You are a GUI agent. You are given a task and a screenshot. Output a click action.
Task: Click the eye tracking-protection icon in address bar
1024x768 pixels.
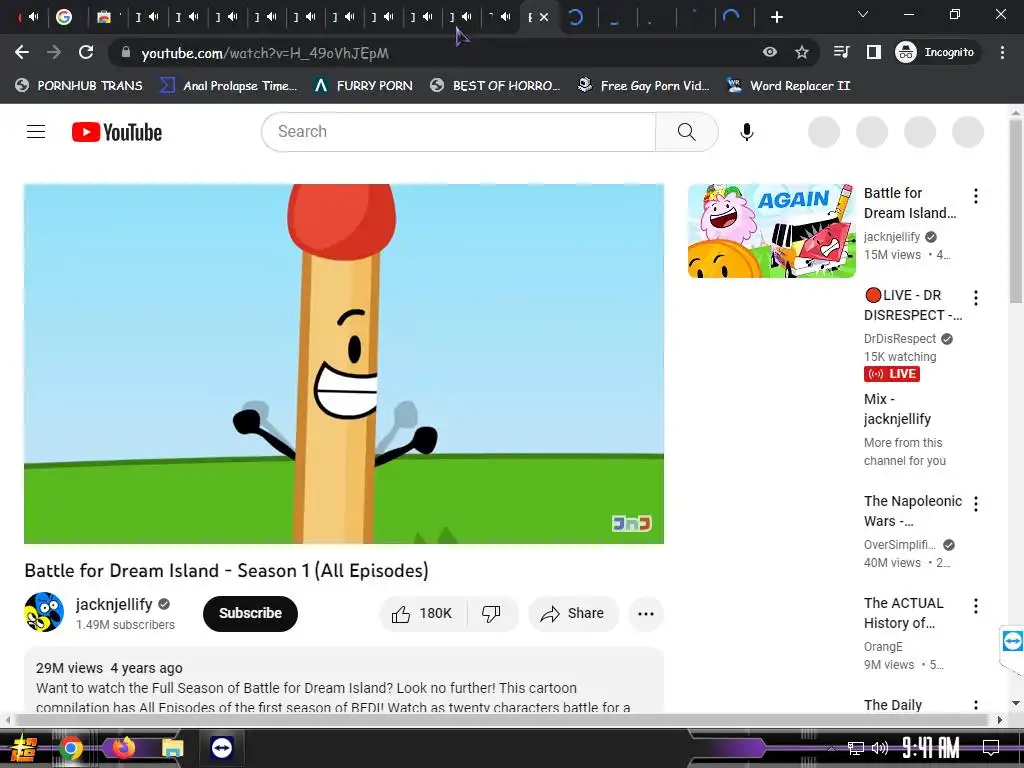tap(770, 52)
